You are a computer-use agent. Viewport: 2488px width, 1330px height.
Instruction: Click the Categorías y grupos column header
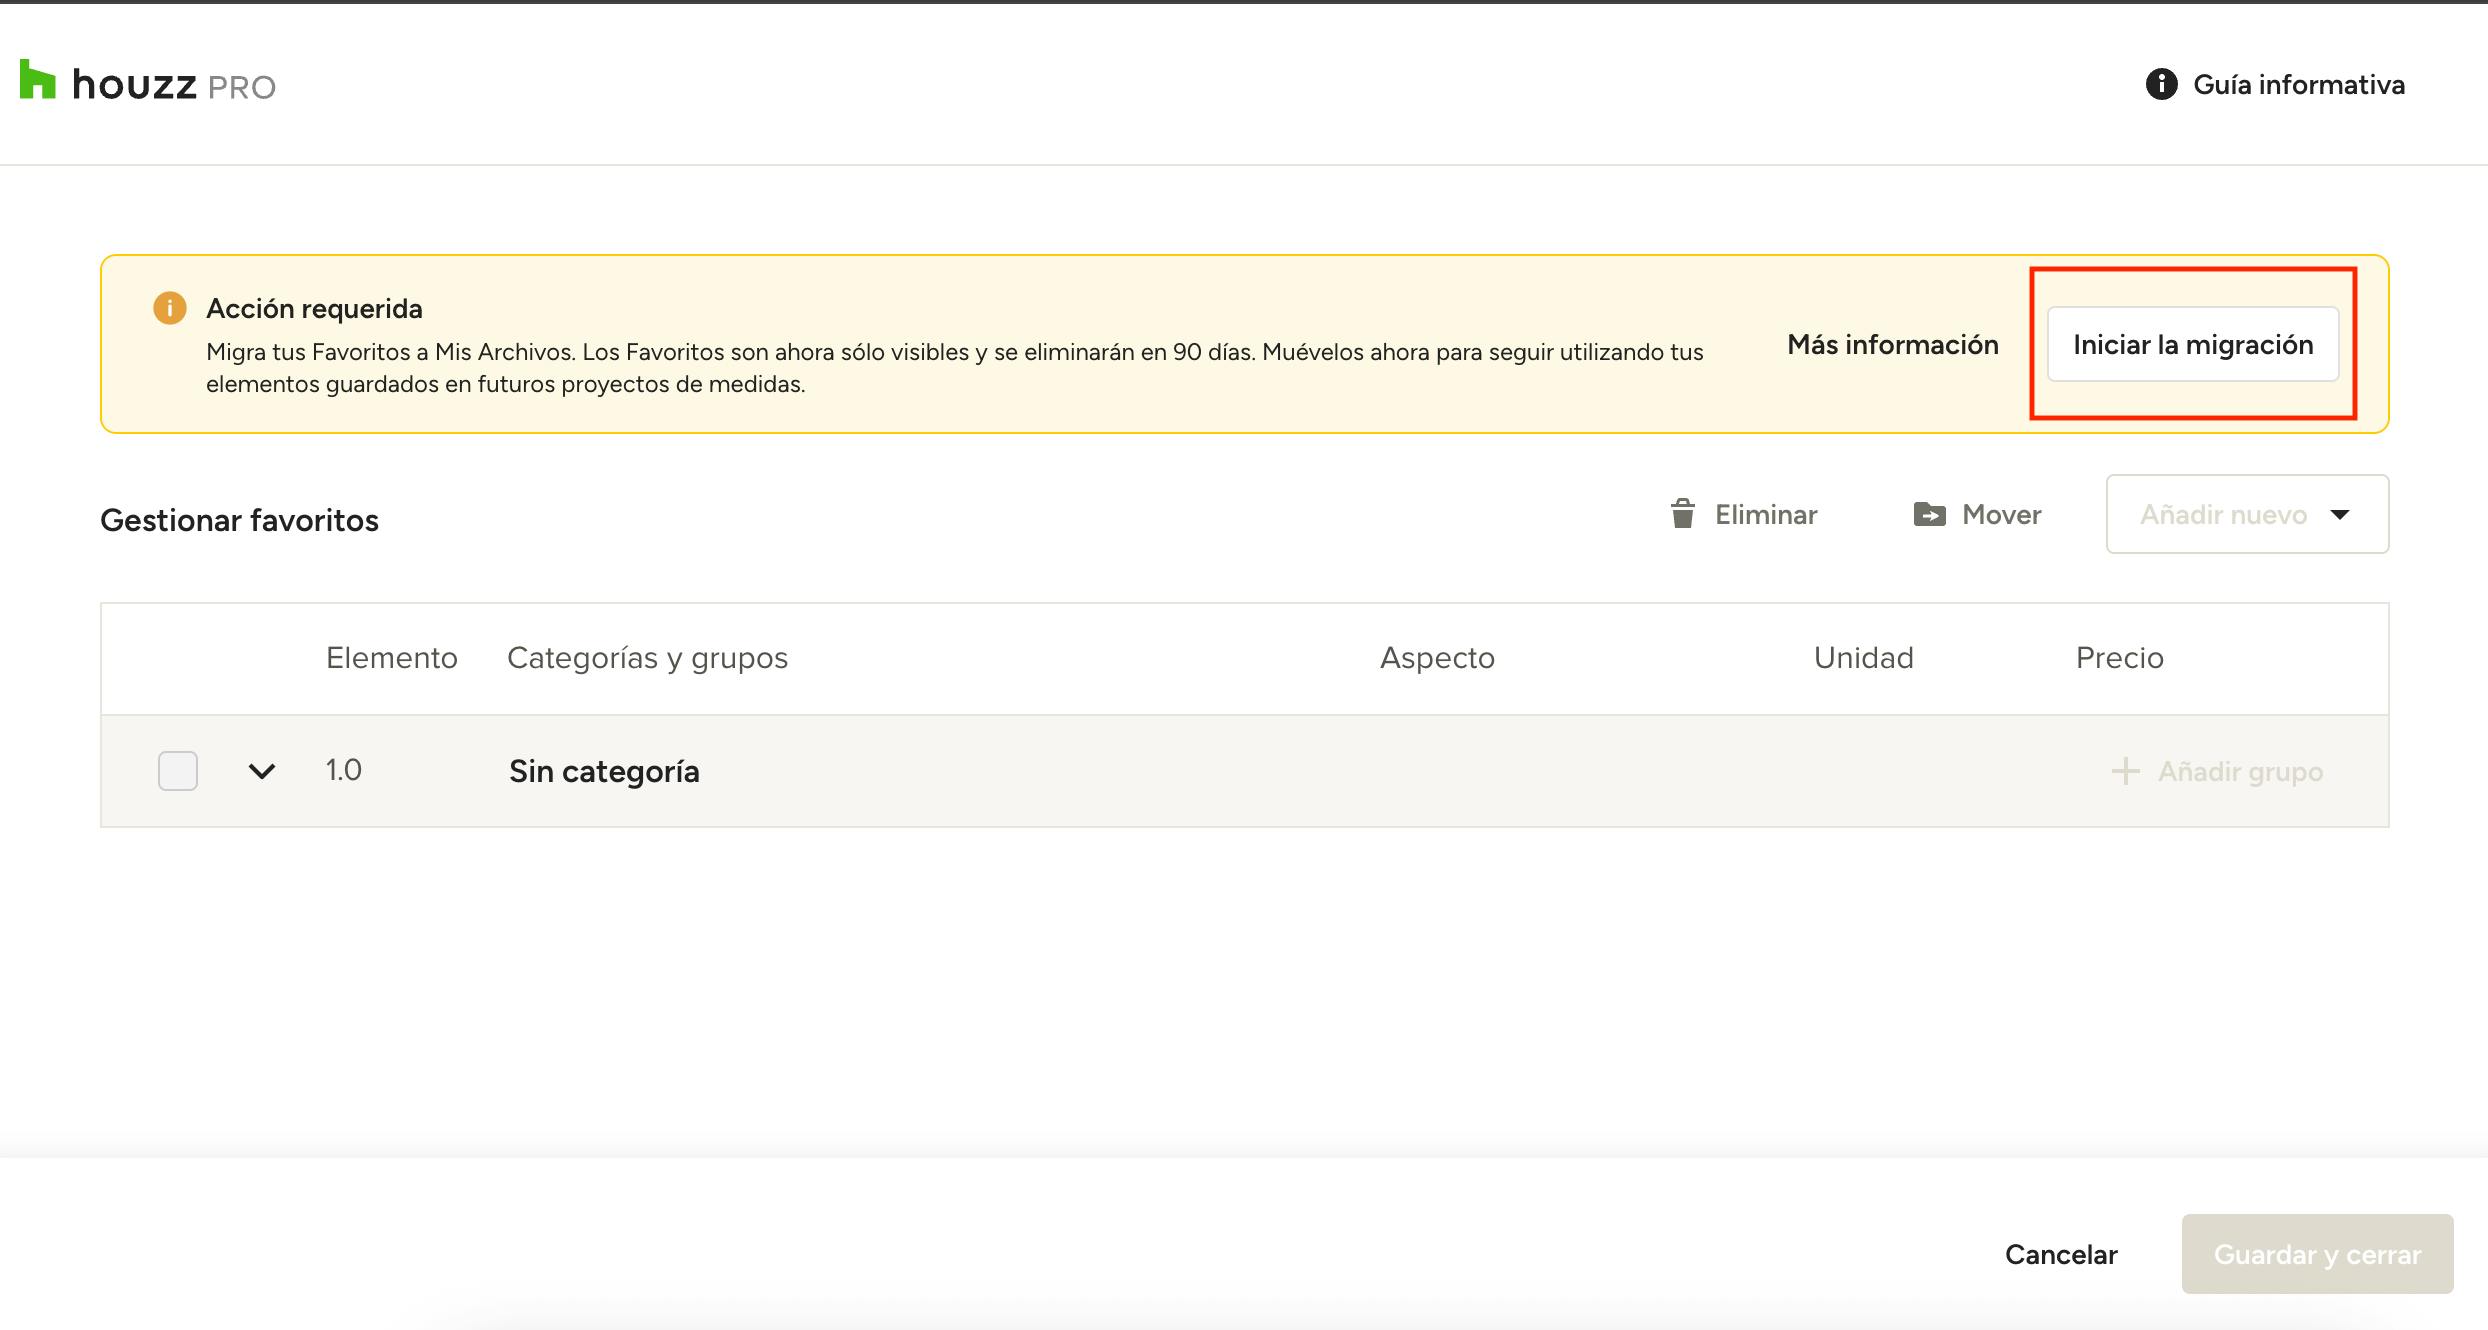click(647, 658)
